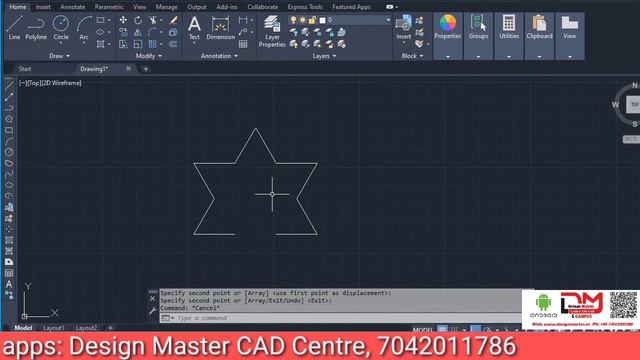Open the Groups panel button
Image resolution: width=640 pixels, height=360 pixels.
(x=478, y=36)
